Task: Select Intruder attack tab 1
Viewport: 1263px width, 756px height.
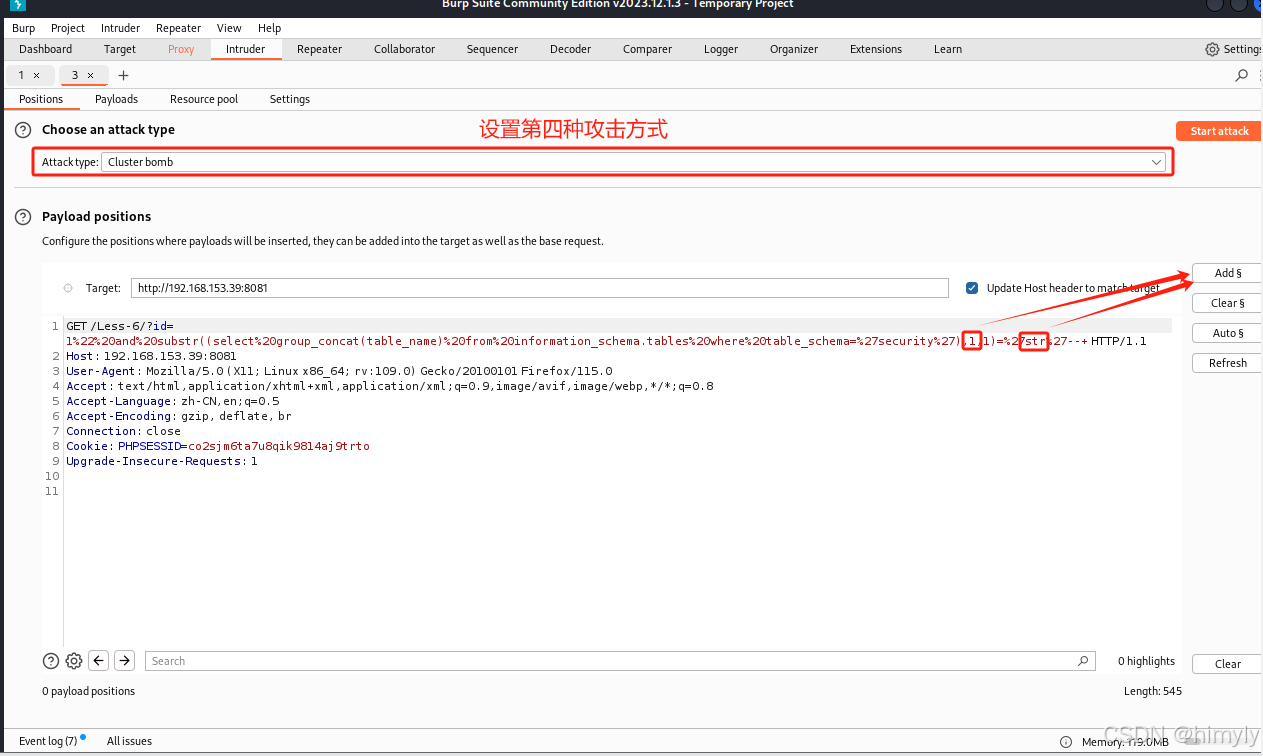Action: click(x=21, y=75)
